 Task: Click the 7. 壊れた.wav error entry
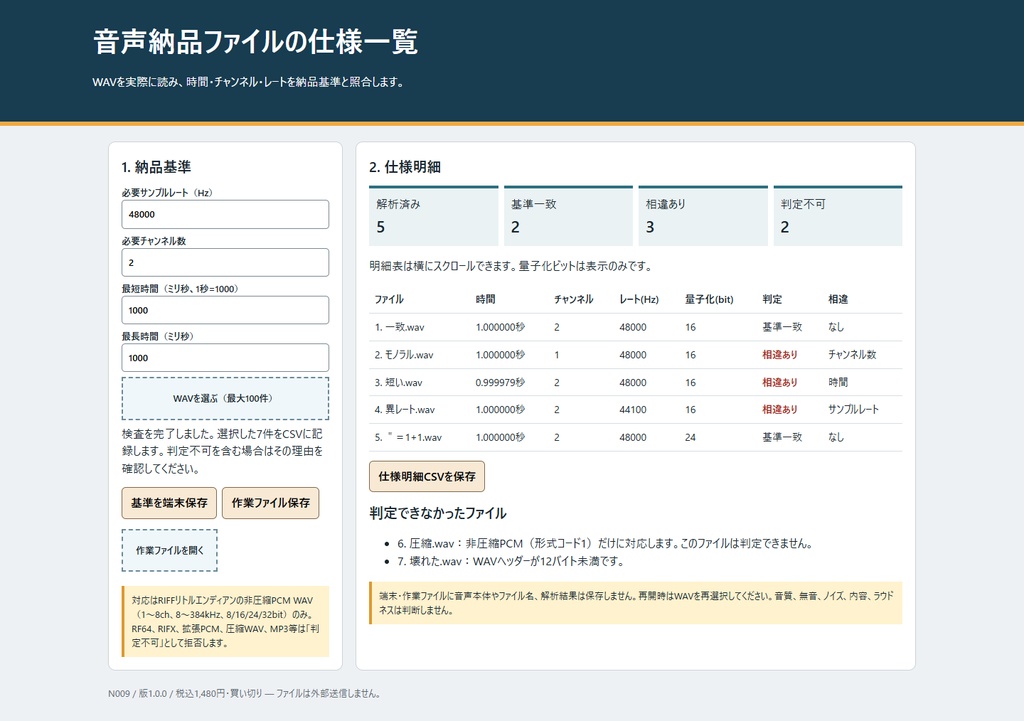click(x=511, y=561)
